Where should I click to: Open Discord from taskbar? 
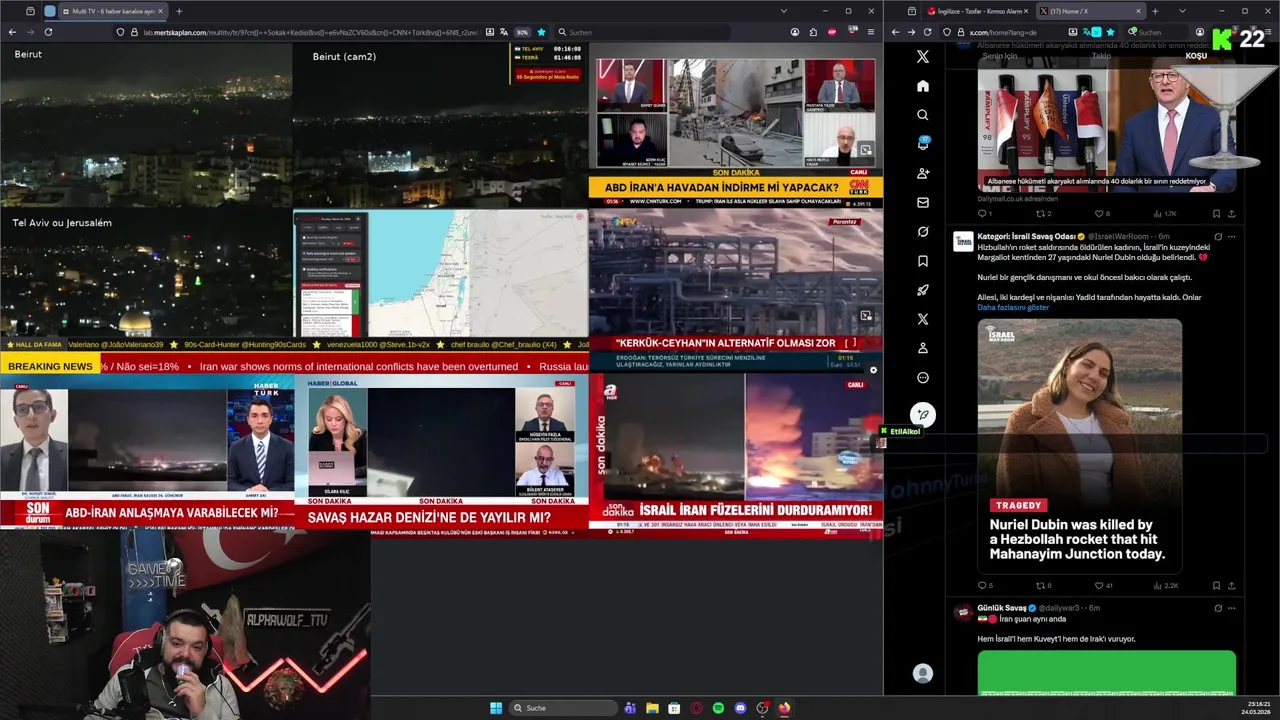pyautogui.click(x=740, y=708)
